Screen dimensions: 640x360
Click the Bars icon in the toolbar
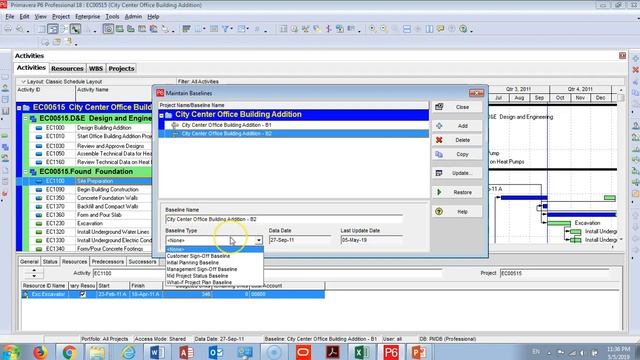[187, 29]
